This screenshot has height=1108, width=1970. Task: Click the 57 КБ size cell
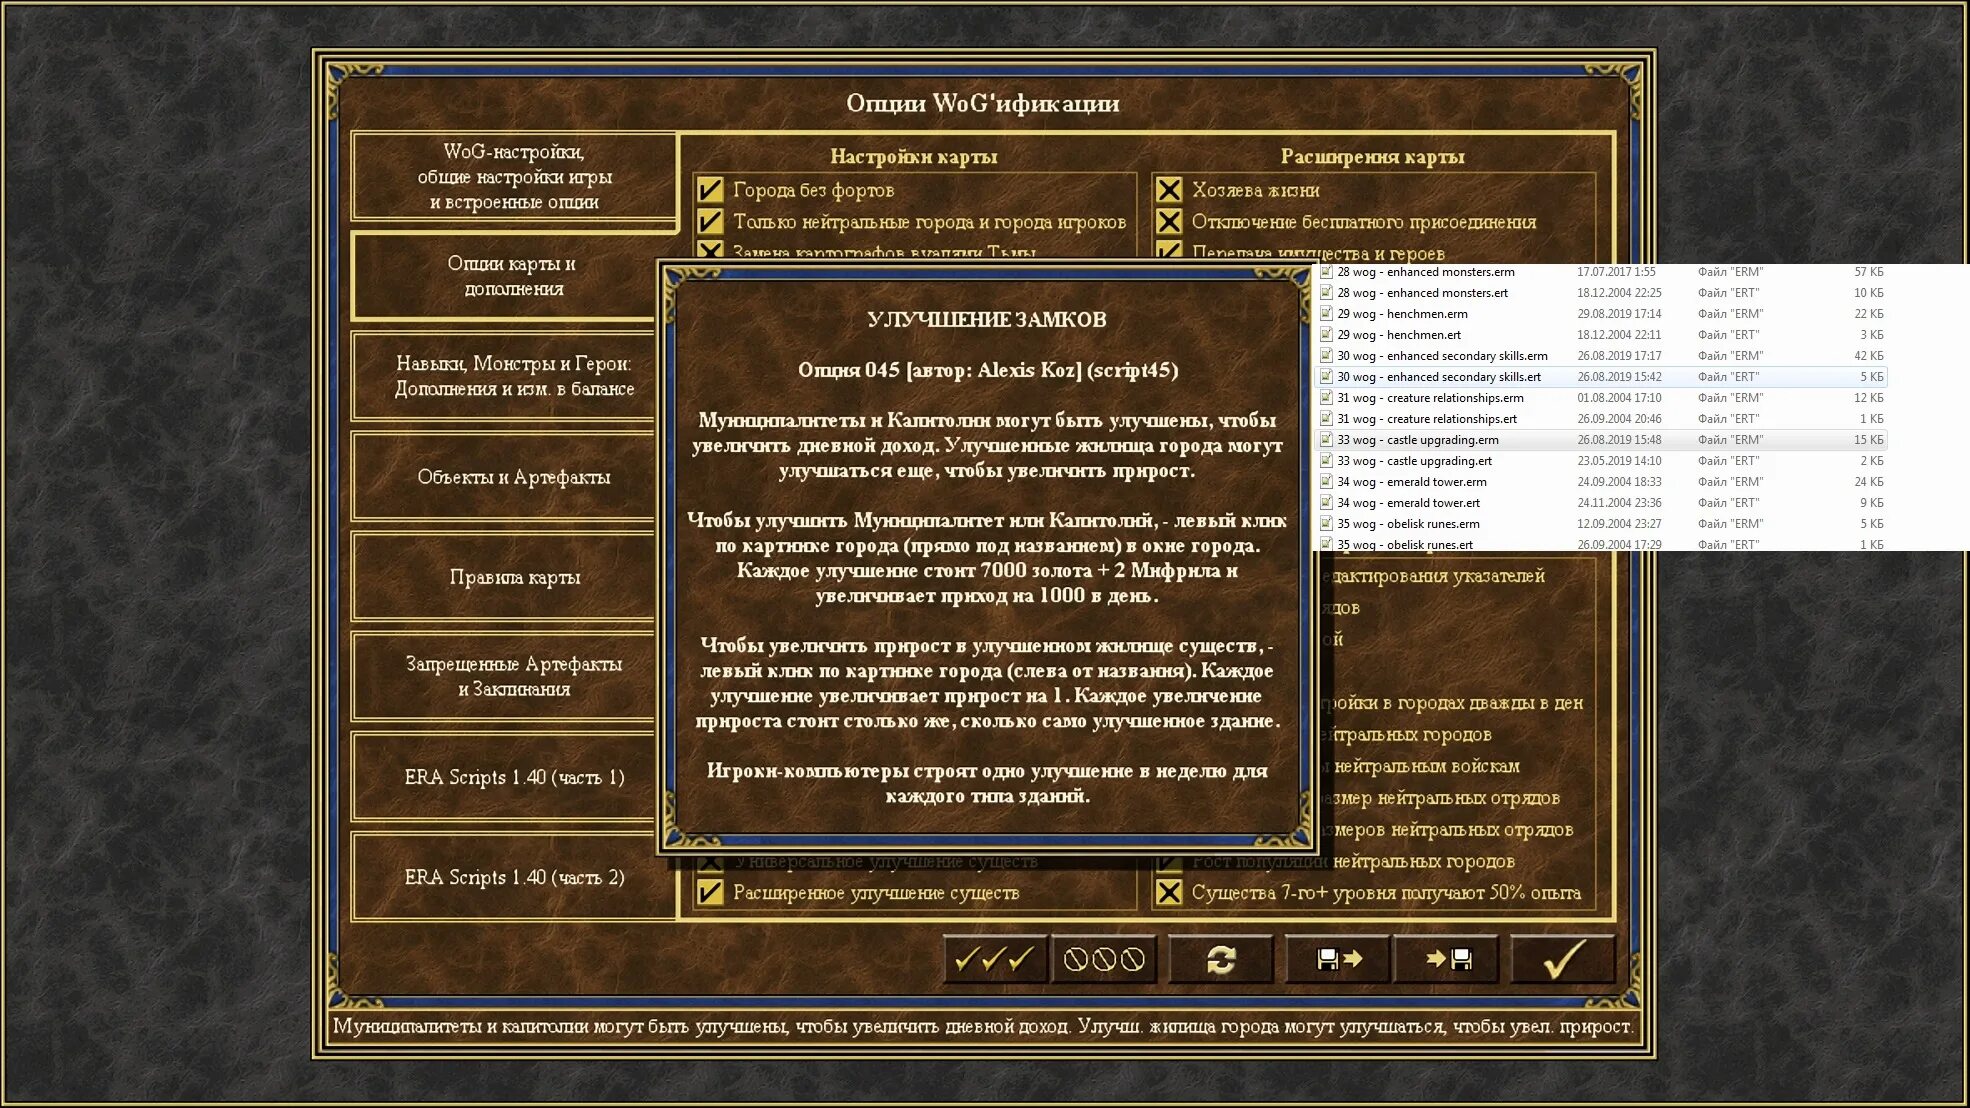tap(1868, 272)
